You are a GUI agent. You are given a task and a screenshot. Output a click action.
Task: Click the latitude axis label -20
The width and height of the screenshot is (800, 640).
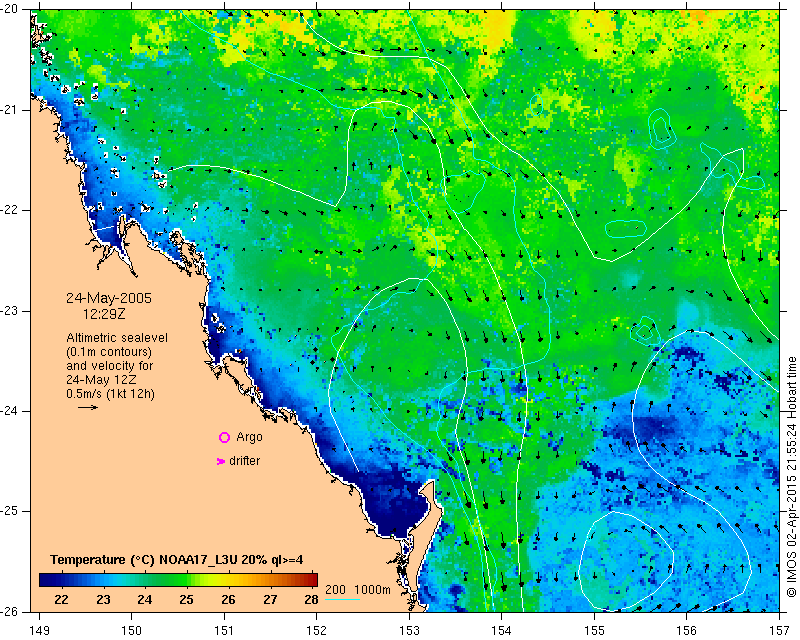click(10, 9)
